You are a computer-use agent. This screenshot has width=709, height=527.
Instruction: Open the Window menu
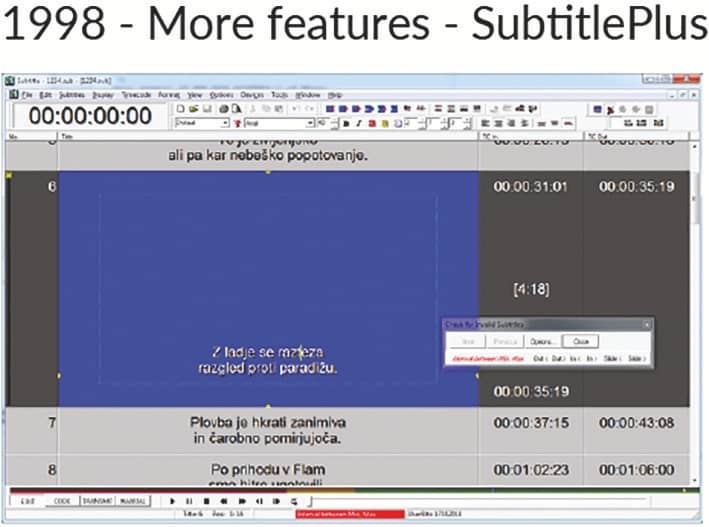[307, 95]
